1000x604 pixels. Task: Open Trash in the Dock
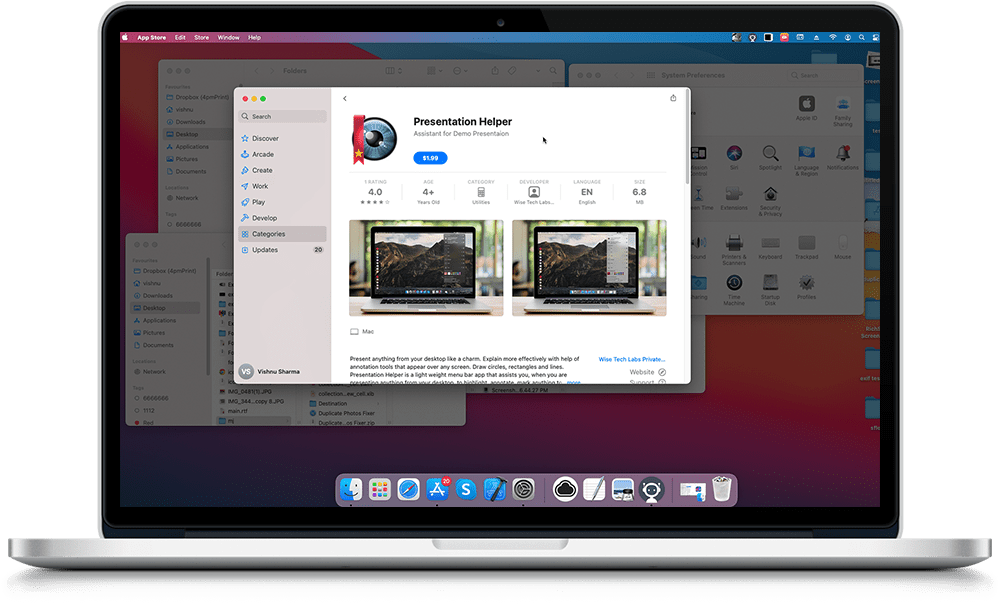[721, 489]
